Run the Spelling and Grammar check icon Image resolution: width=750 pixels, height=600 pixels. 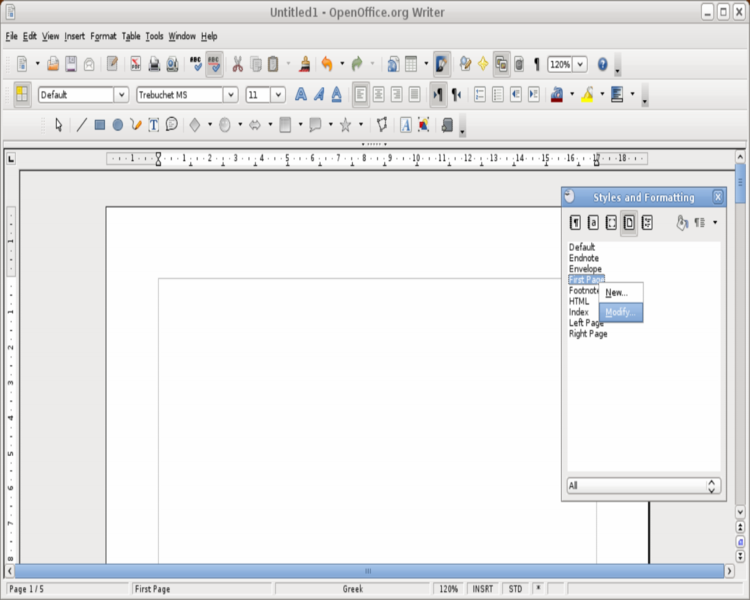click(196, 64)
